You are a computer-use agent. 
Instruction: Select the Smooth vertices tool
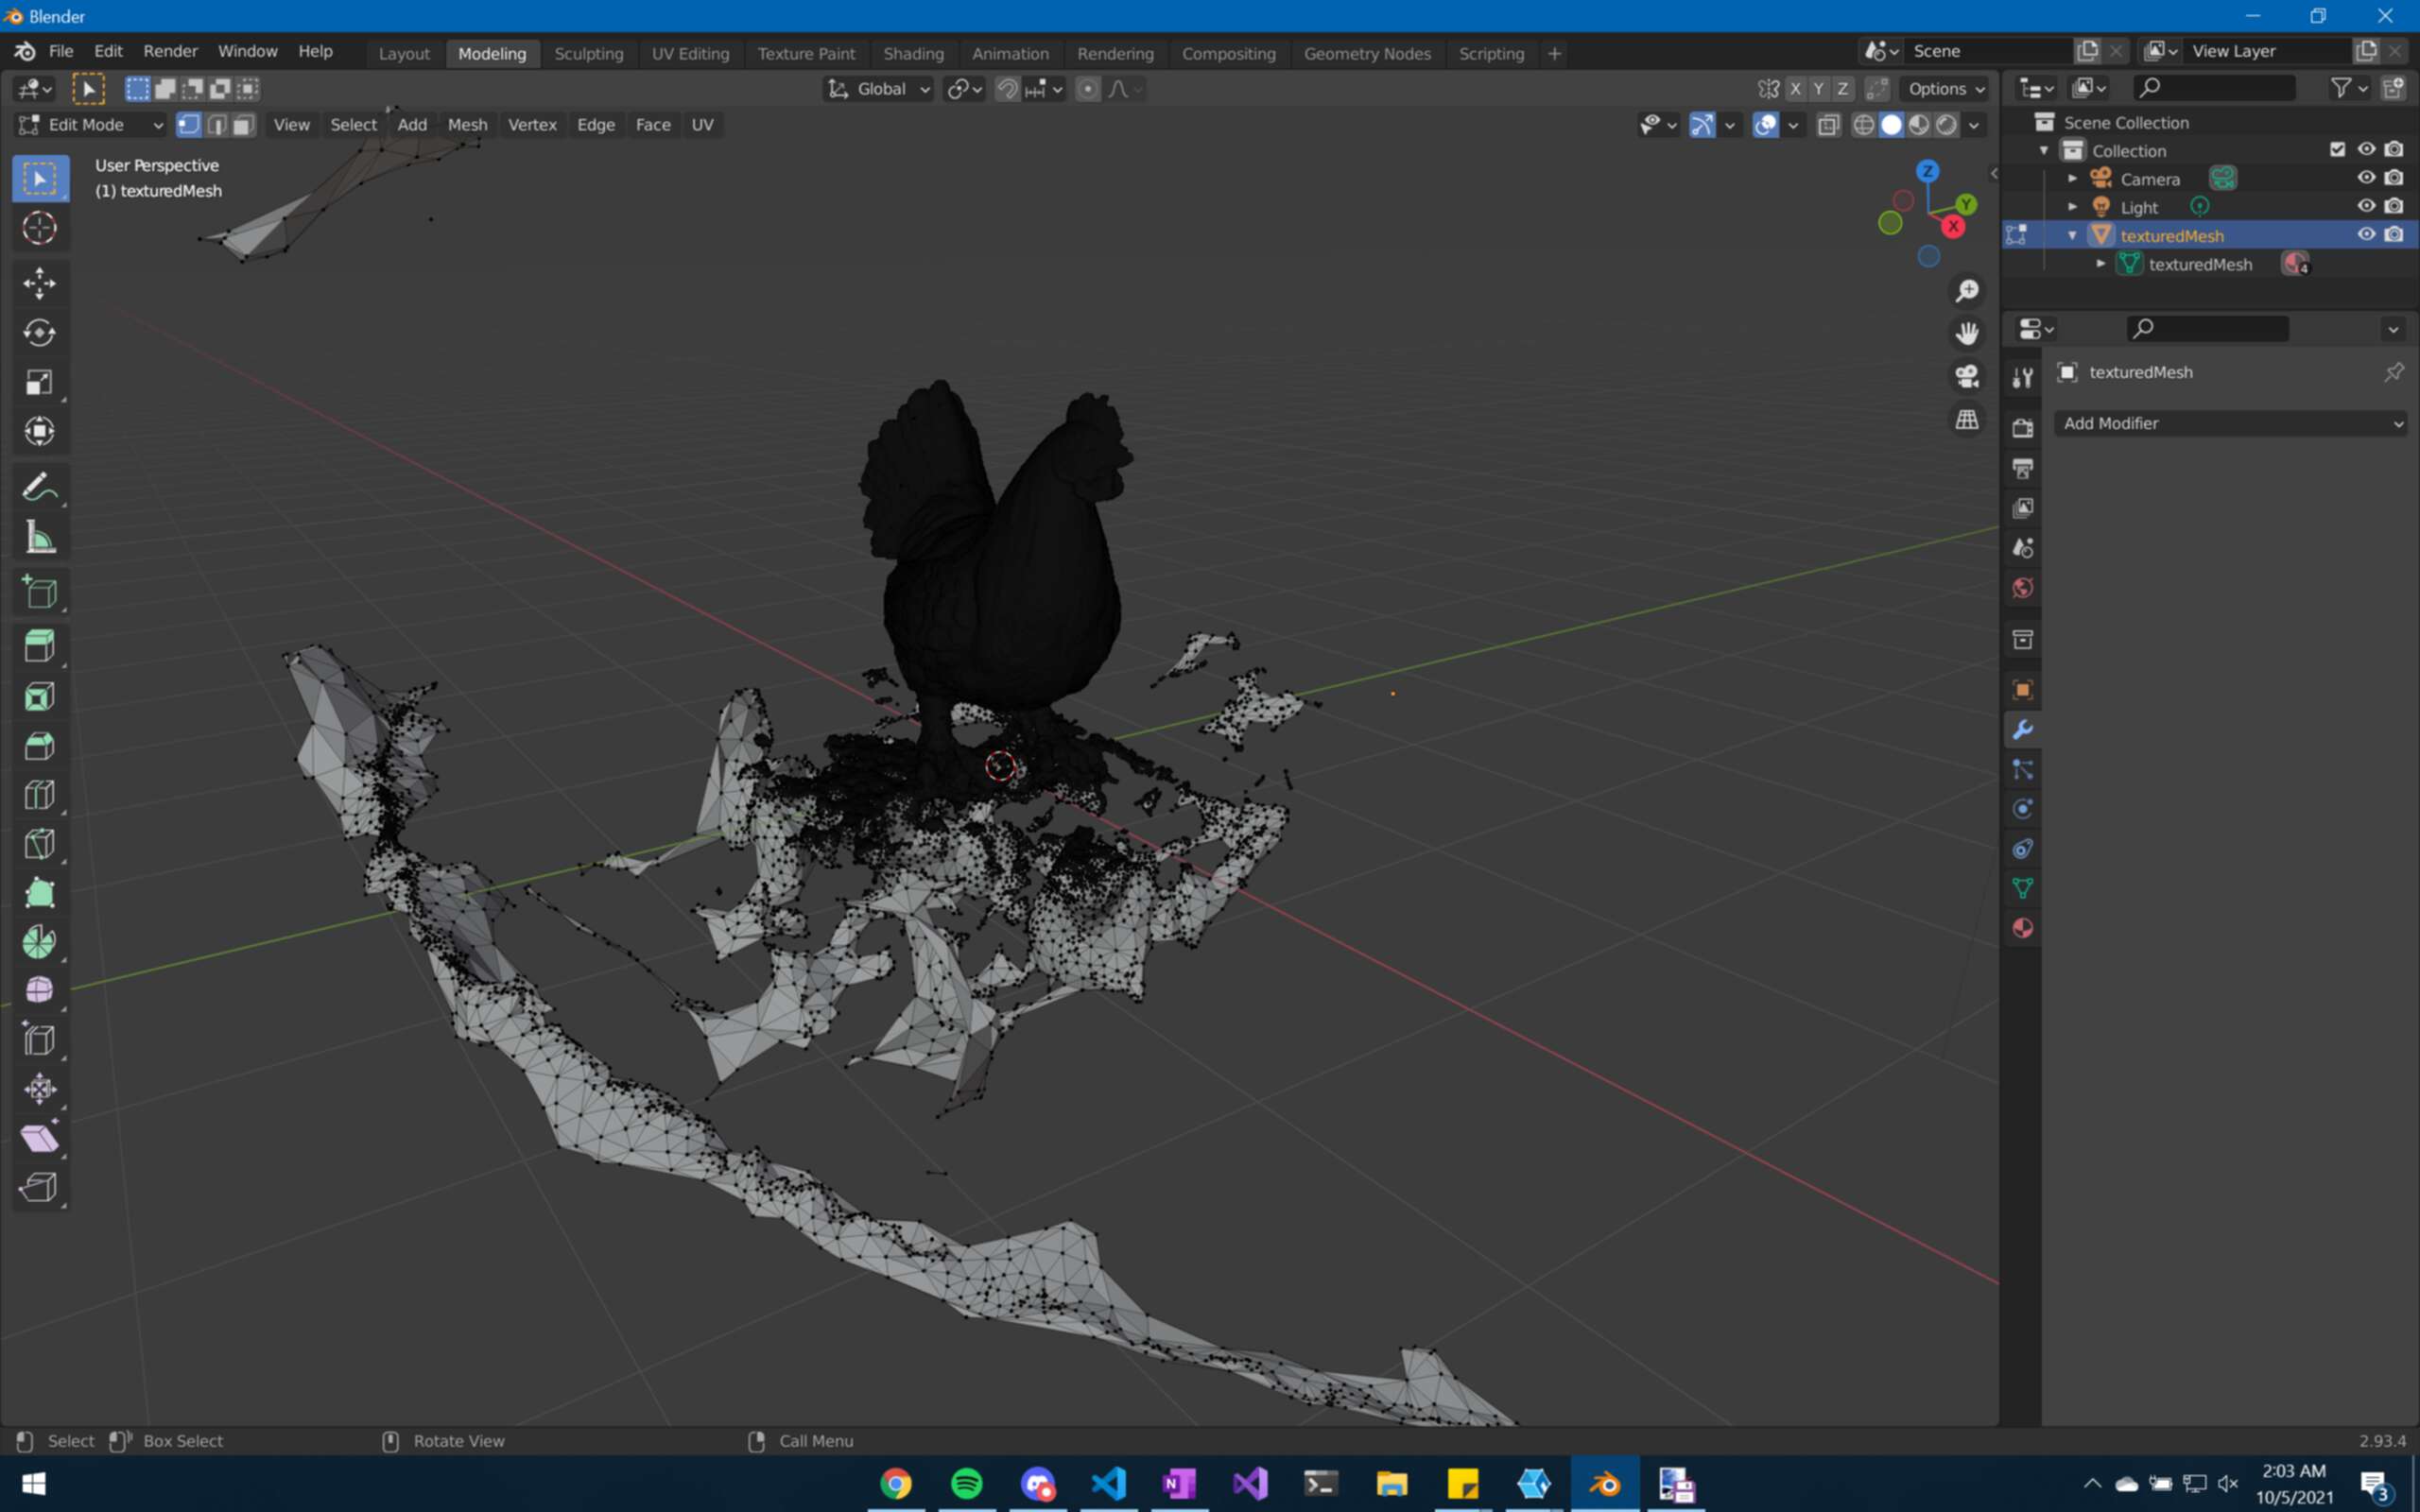tap(40, 990)
